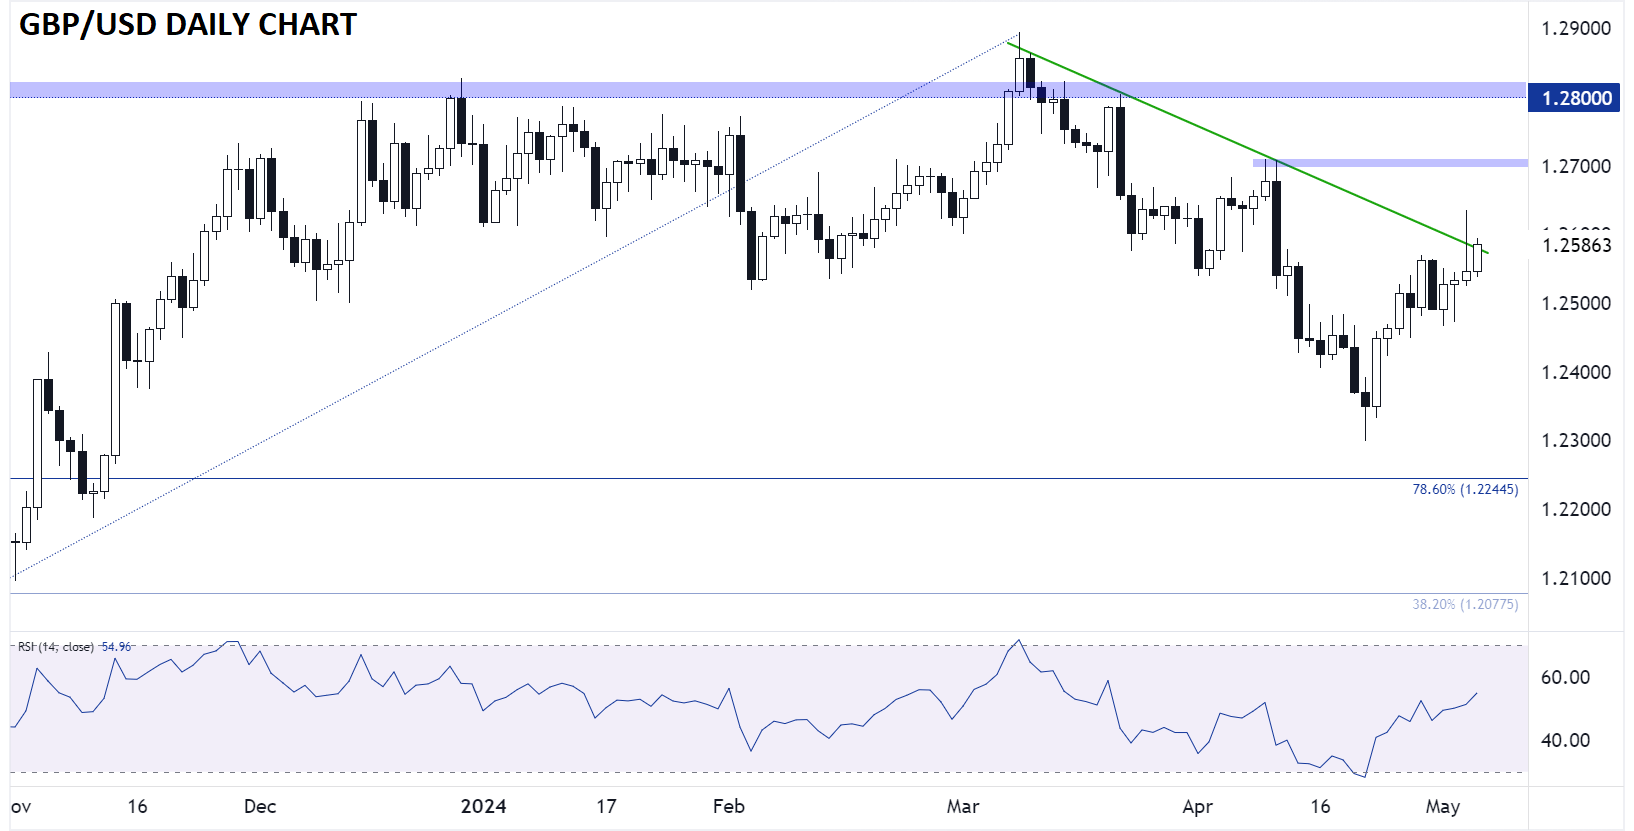
Task: Select the 1.27000 resistance zone rectangle
Action: tap(1390, 162)
